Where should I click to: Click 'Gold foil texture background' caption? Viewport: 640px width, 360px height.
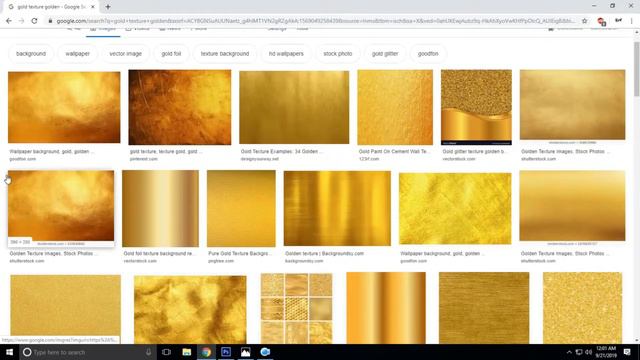pos(159,253)
